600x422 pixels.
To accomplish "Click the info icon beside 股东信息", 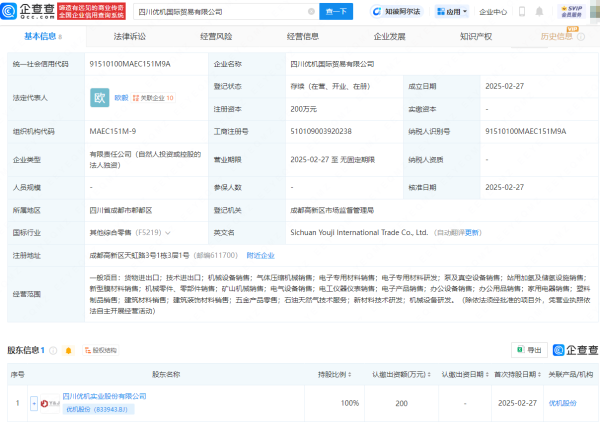I will pyautogui.click(x=54, y=350).
